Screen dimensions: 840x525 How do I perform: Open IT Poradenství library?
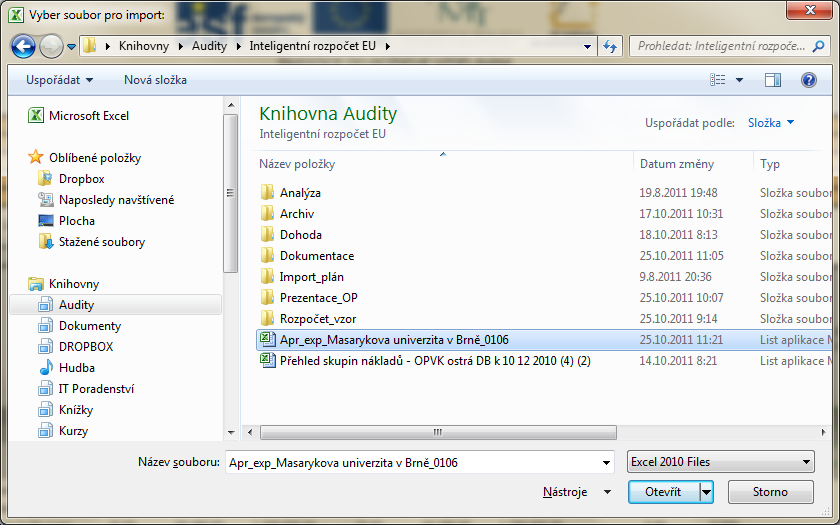[x=86, y=389]
